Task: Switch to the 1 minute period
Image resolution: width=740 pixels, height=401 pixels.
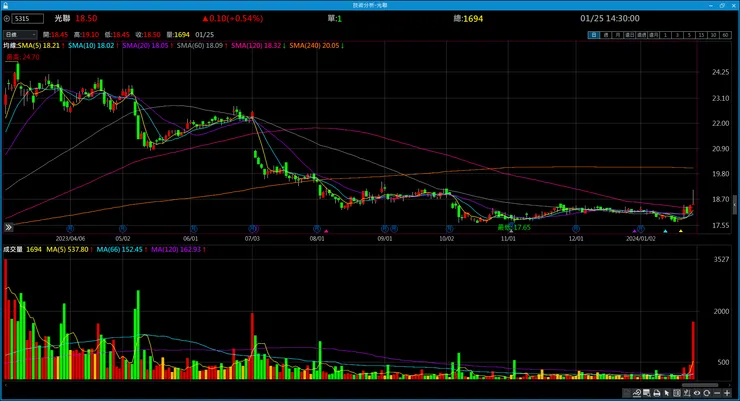Action: (x=665, y=35)
